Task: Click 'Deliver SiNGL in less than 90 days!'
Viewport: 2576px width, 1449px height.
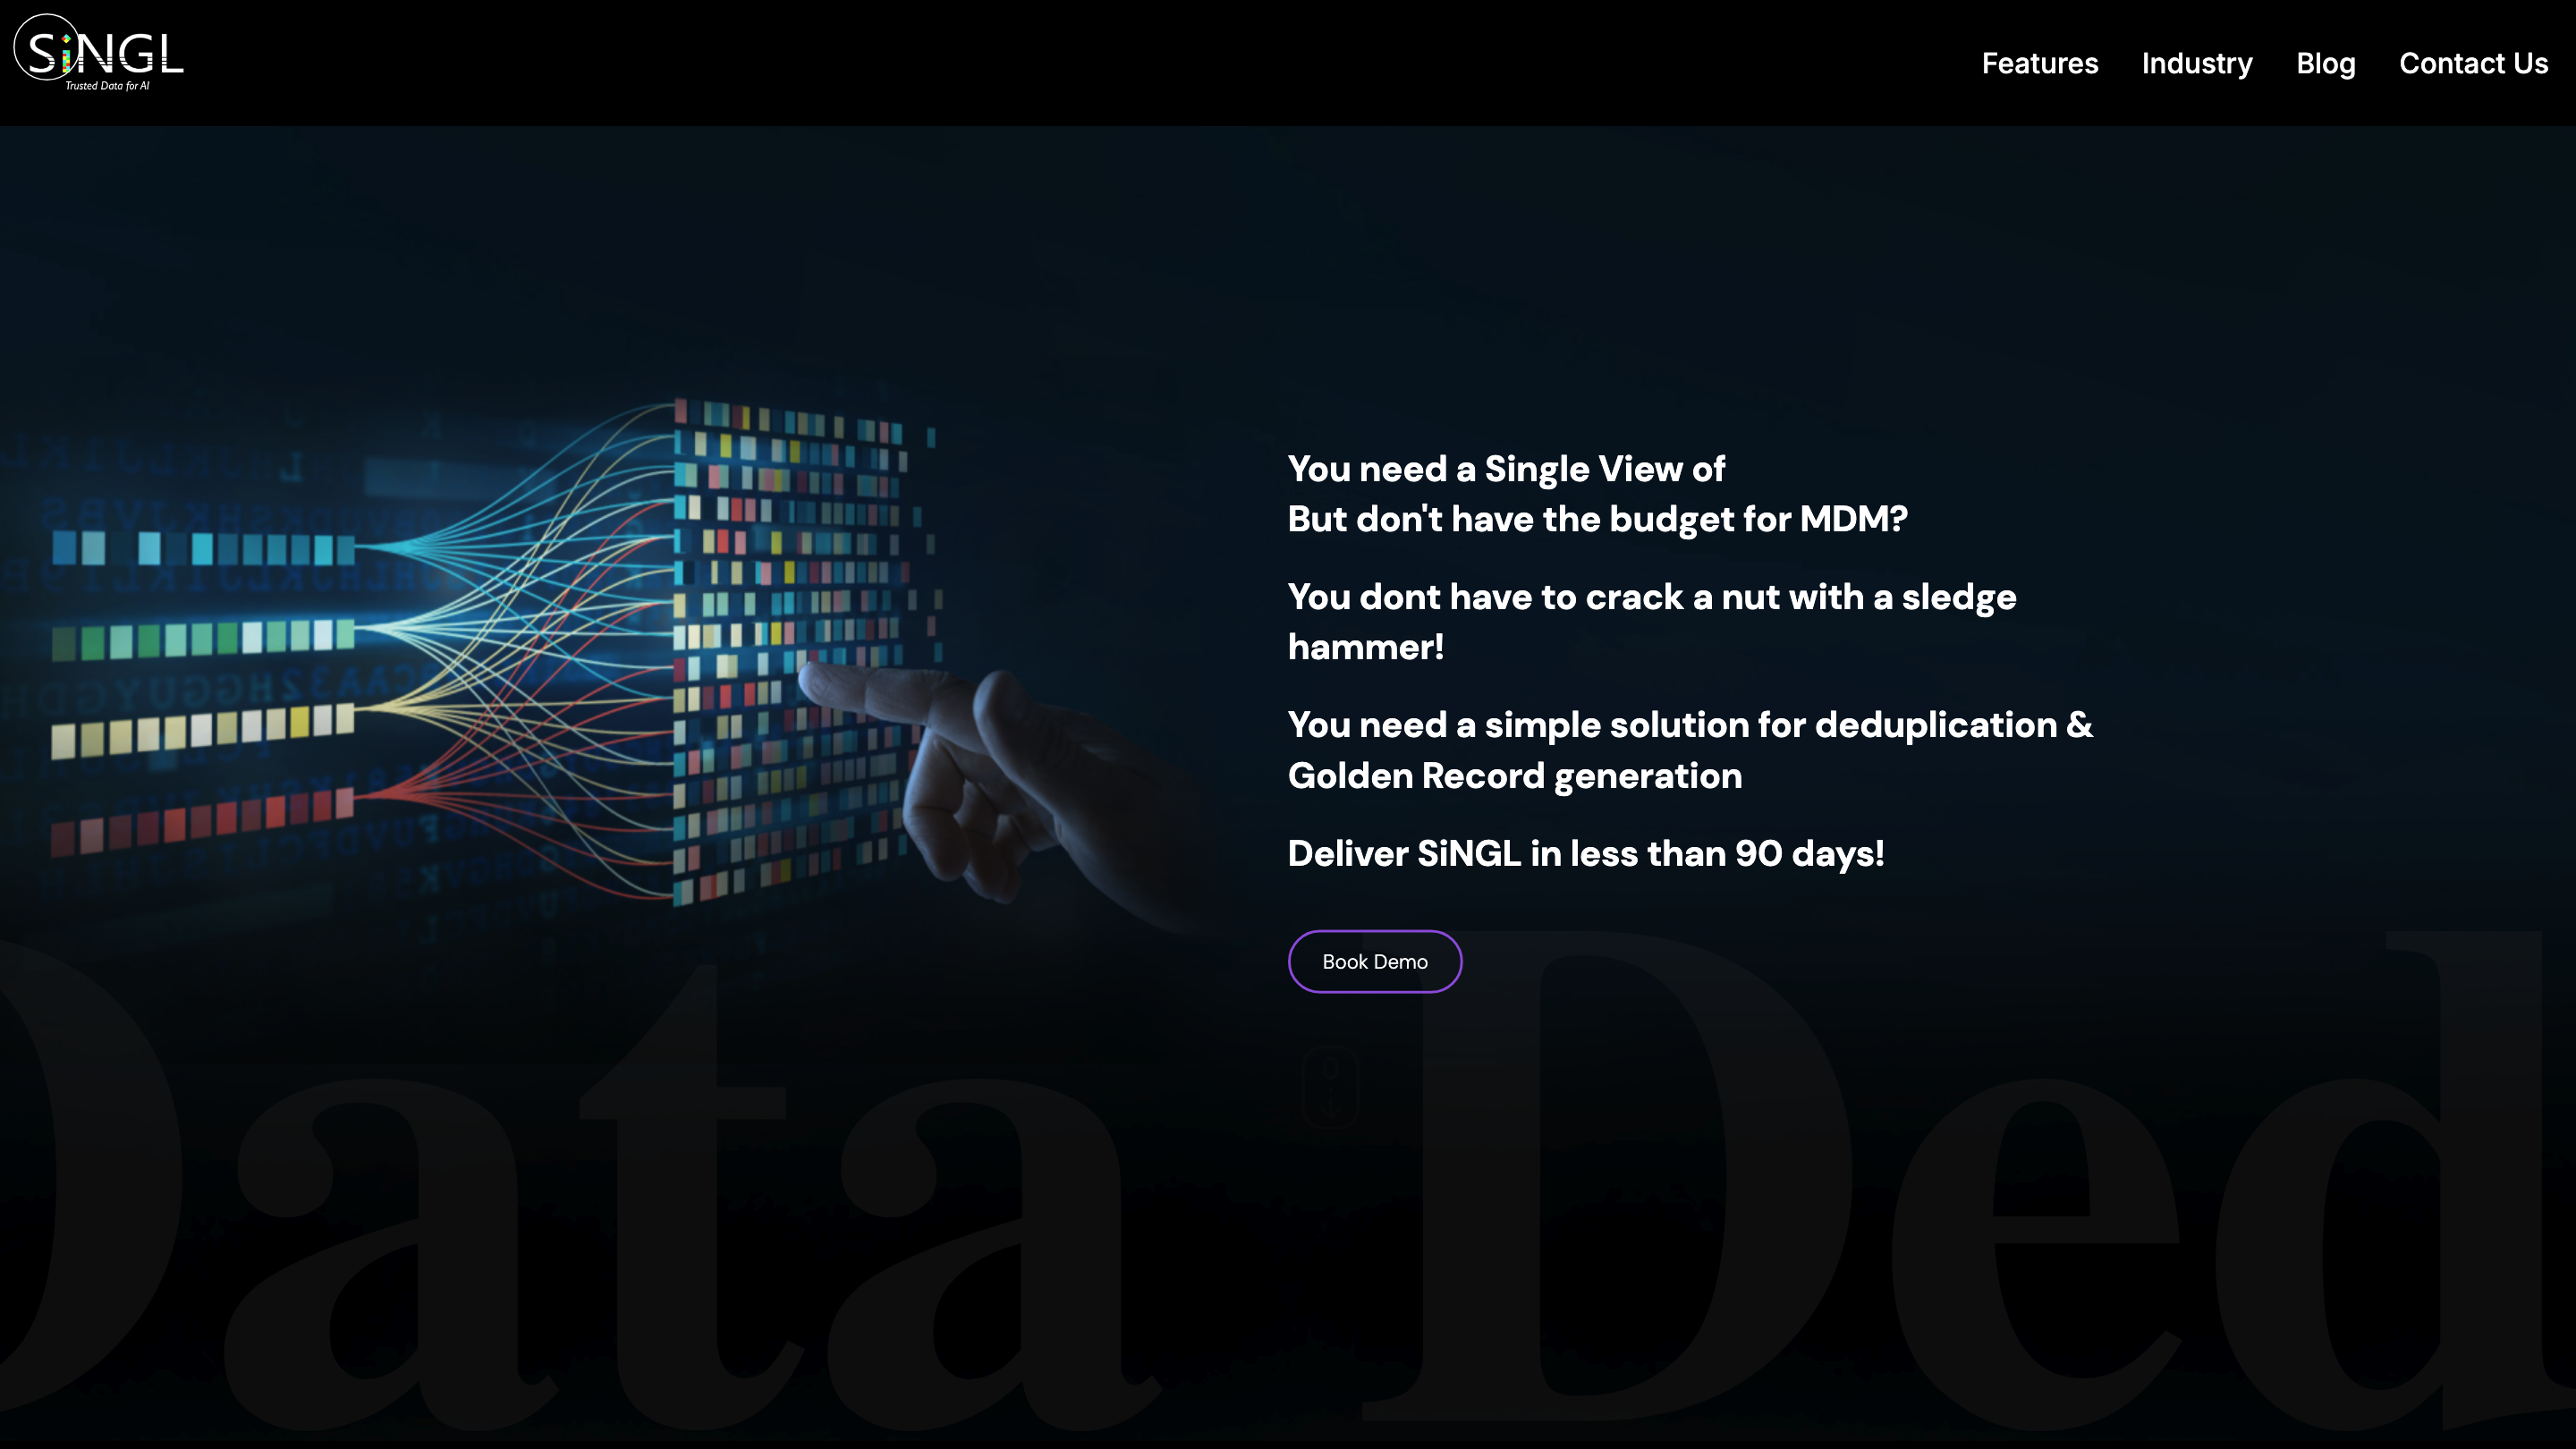Action: point(1585,854)
